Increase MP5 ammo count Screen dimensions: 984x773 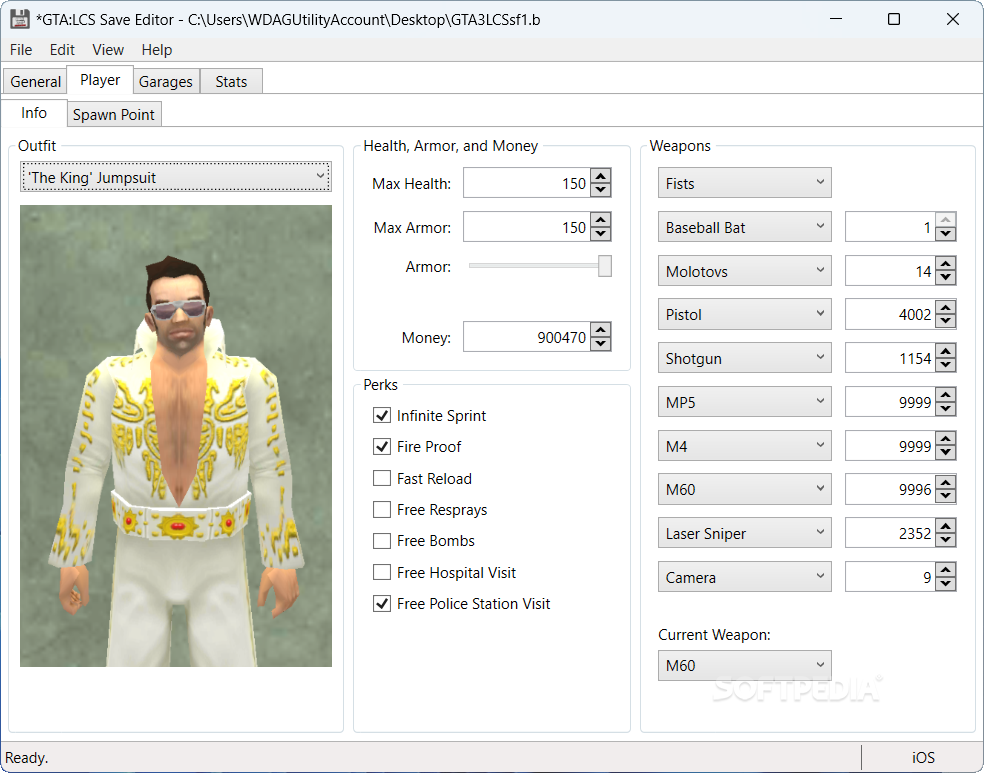coord(946,395)
